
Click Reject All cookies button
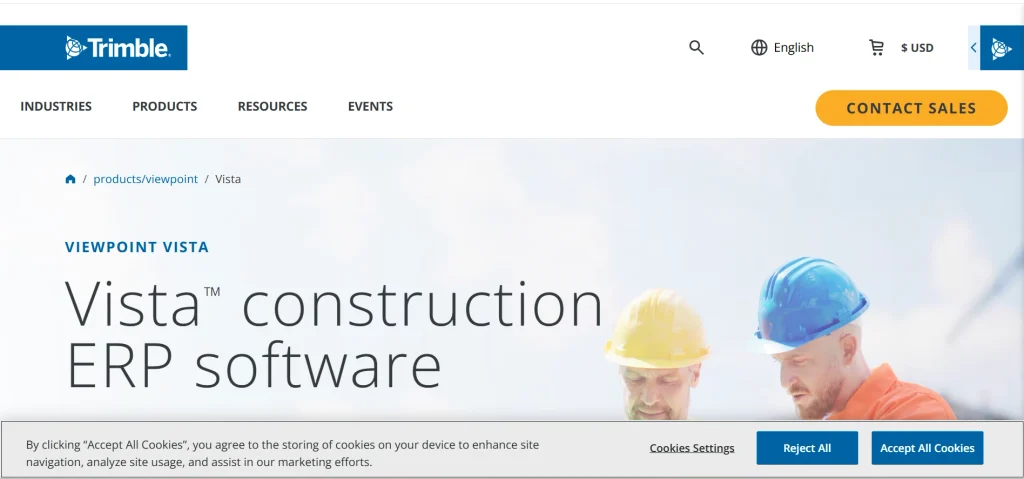point(807,448)
